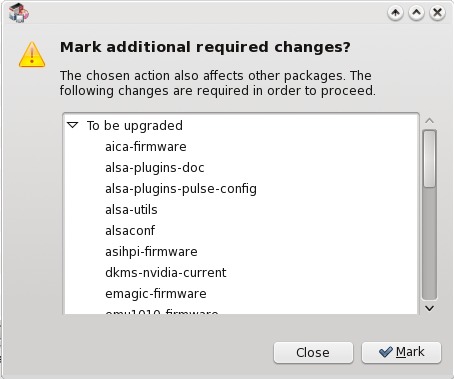The image size is (454, 379).
Task: Select asihpi-firmware package entry
Action: coord(151,252)
